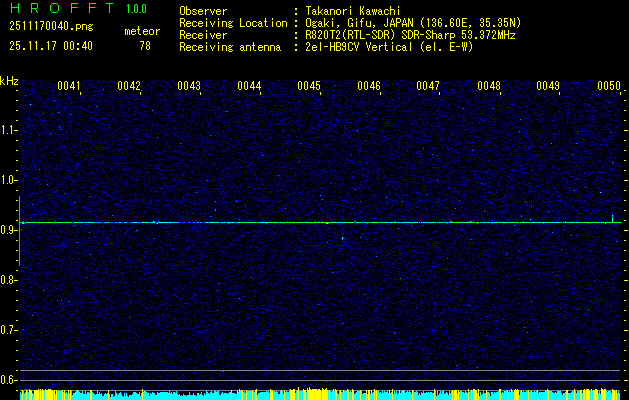
Task: Click the kHz axis unit label
Action: pos(9,81)
